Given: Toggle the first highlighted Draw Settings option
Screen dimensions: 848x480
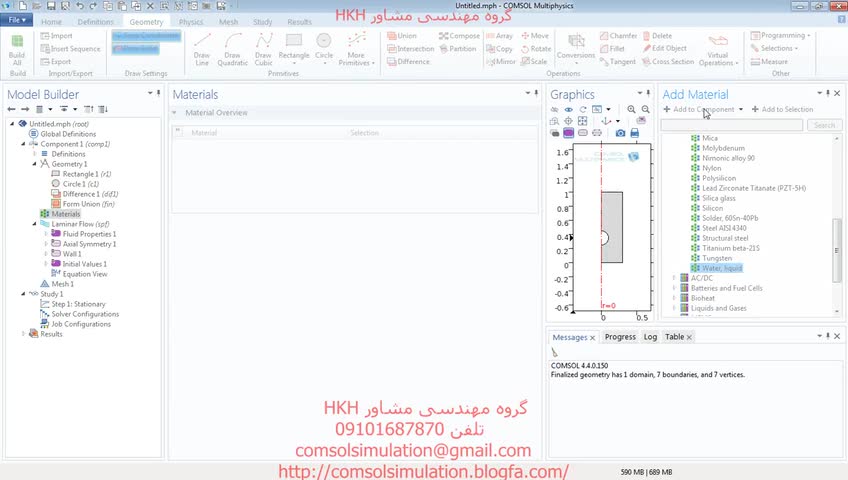Looking at the screenshot, I should coord(146,36).
